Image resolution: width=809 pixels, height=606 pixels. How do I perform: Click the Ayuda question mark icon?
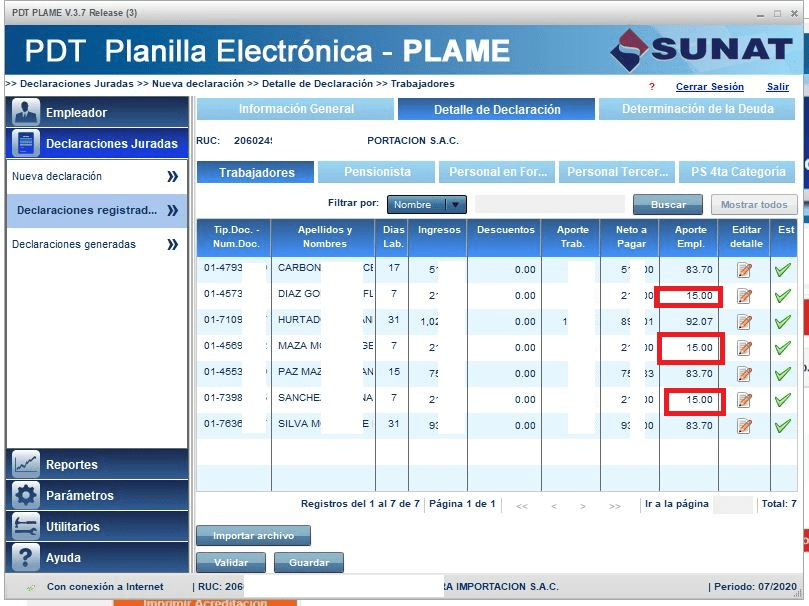26,557
